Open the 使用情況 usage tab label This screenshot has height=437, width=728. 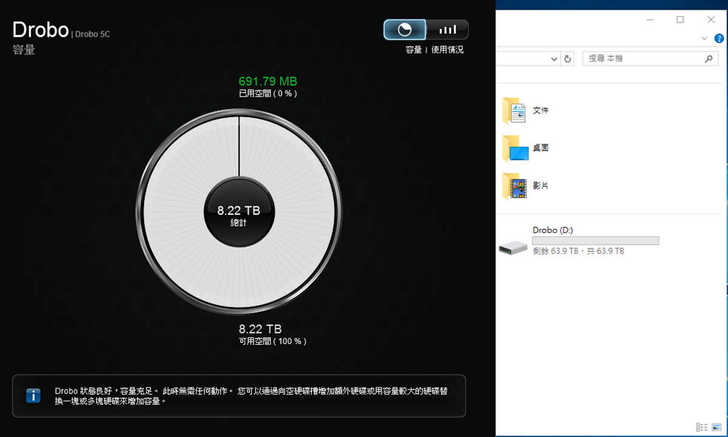click(447, 50)
